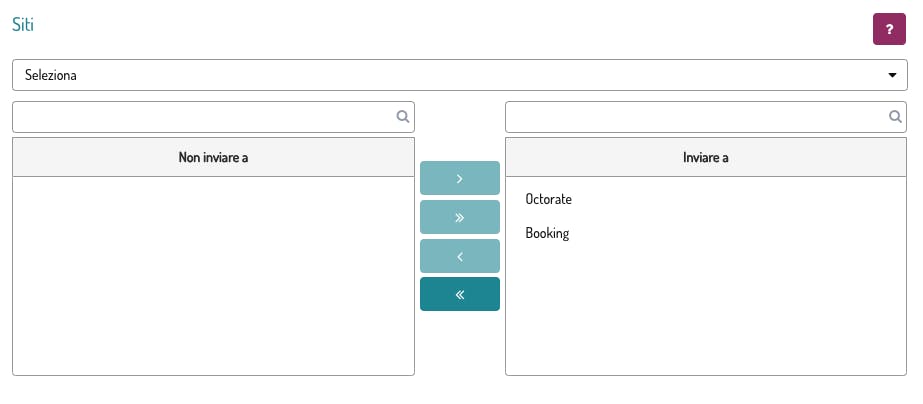The width and height of the screenshot is (923, 404).
Task: Expand the dropdown using its caret arrow
Action: coord(892,75)
